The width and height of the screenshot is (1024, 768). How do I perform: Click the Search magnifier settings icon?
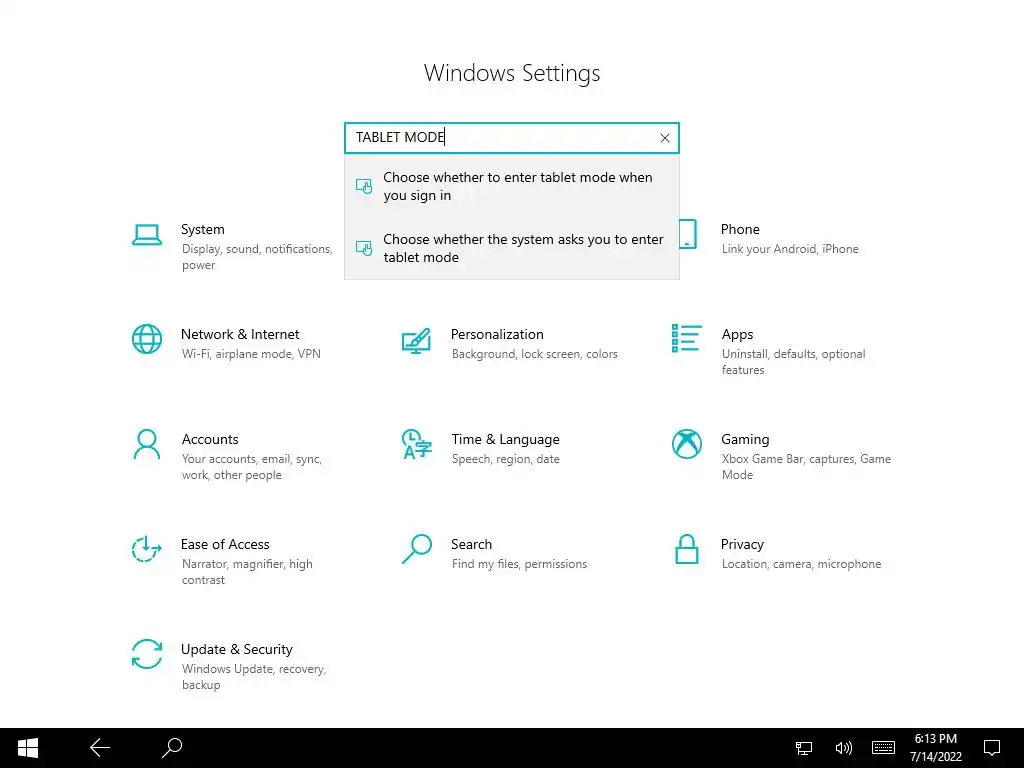tap(417, 549)
